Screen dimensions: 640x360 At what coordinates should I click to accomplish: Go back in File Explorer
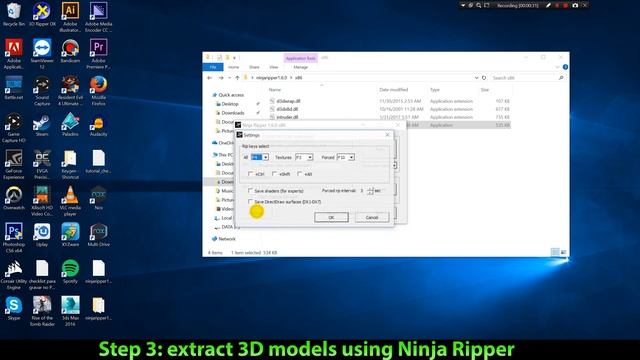(x=210, y=78)
